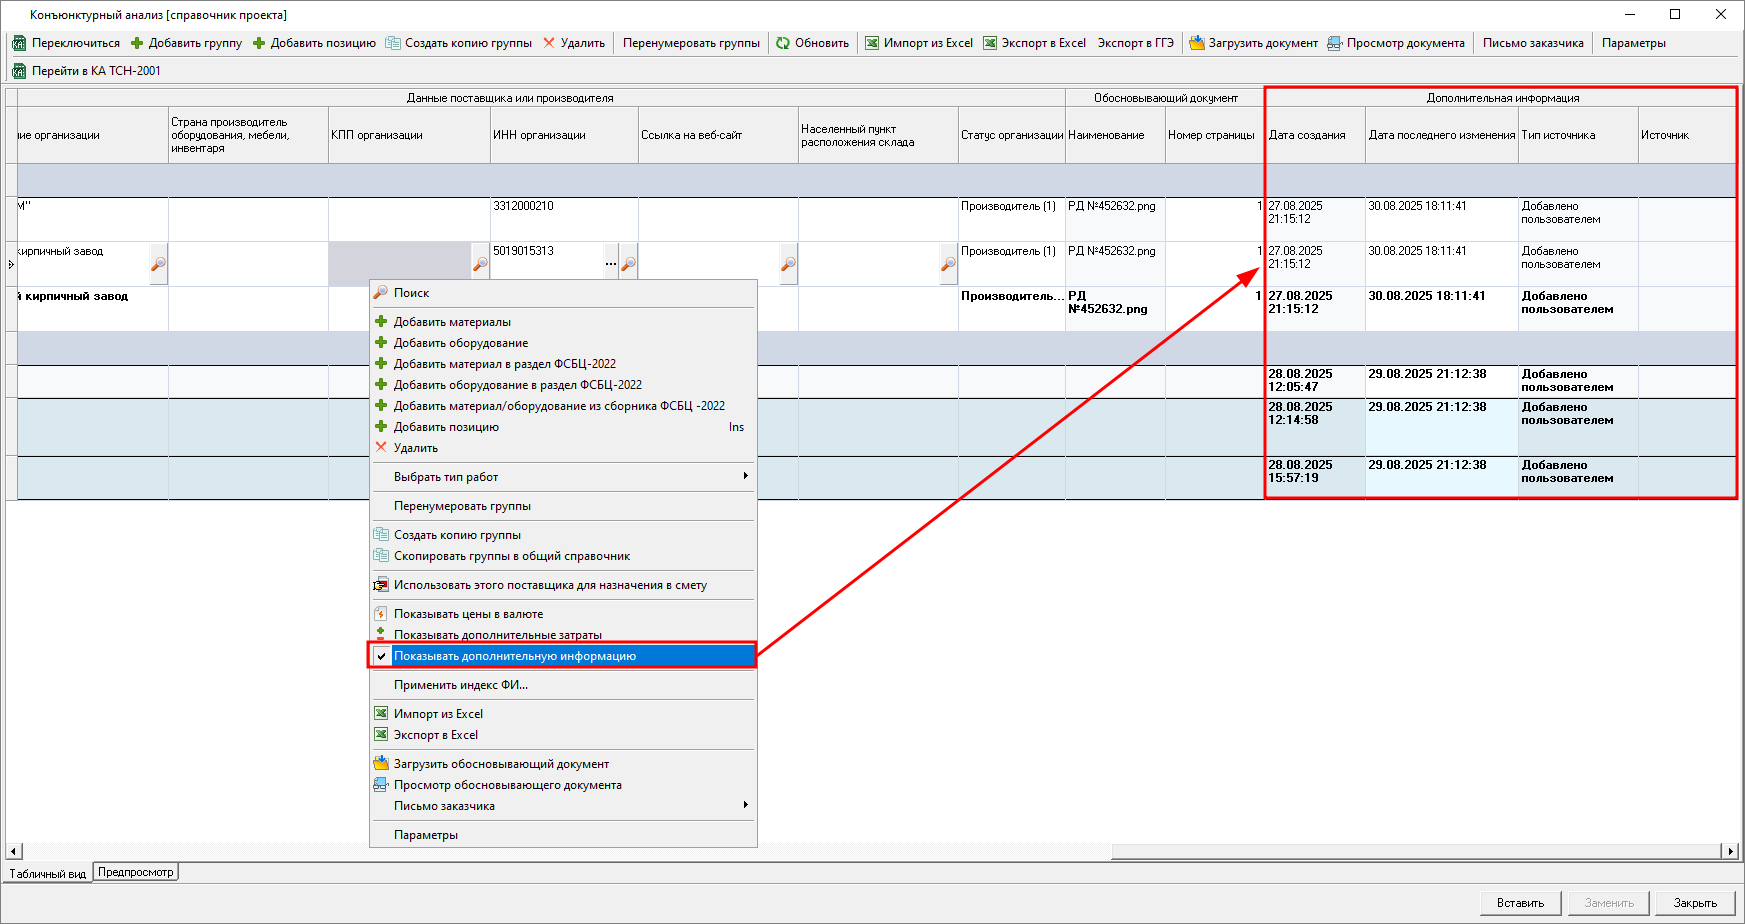Switch to the Предпросмотр tab
The image size is (1745, 924).
pos(136,872)
